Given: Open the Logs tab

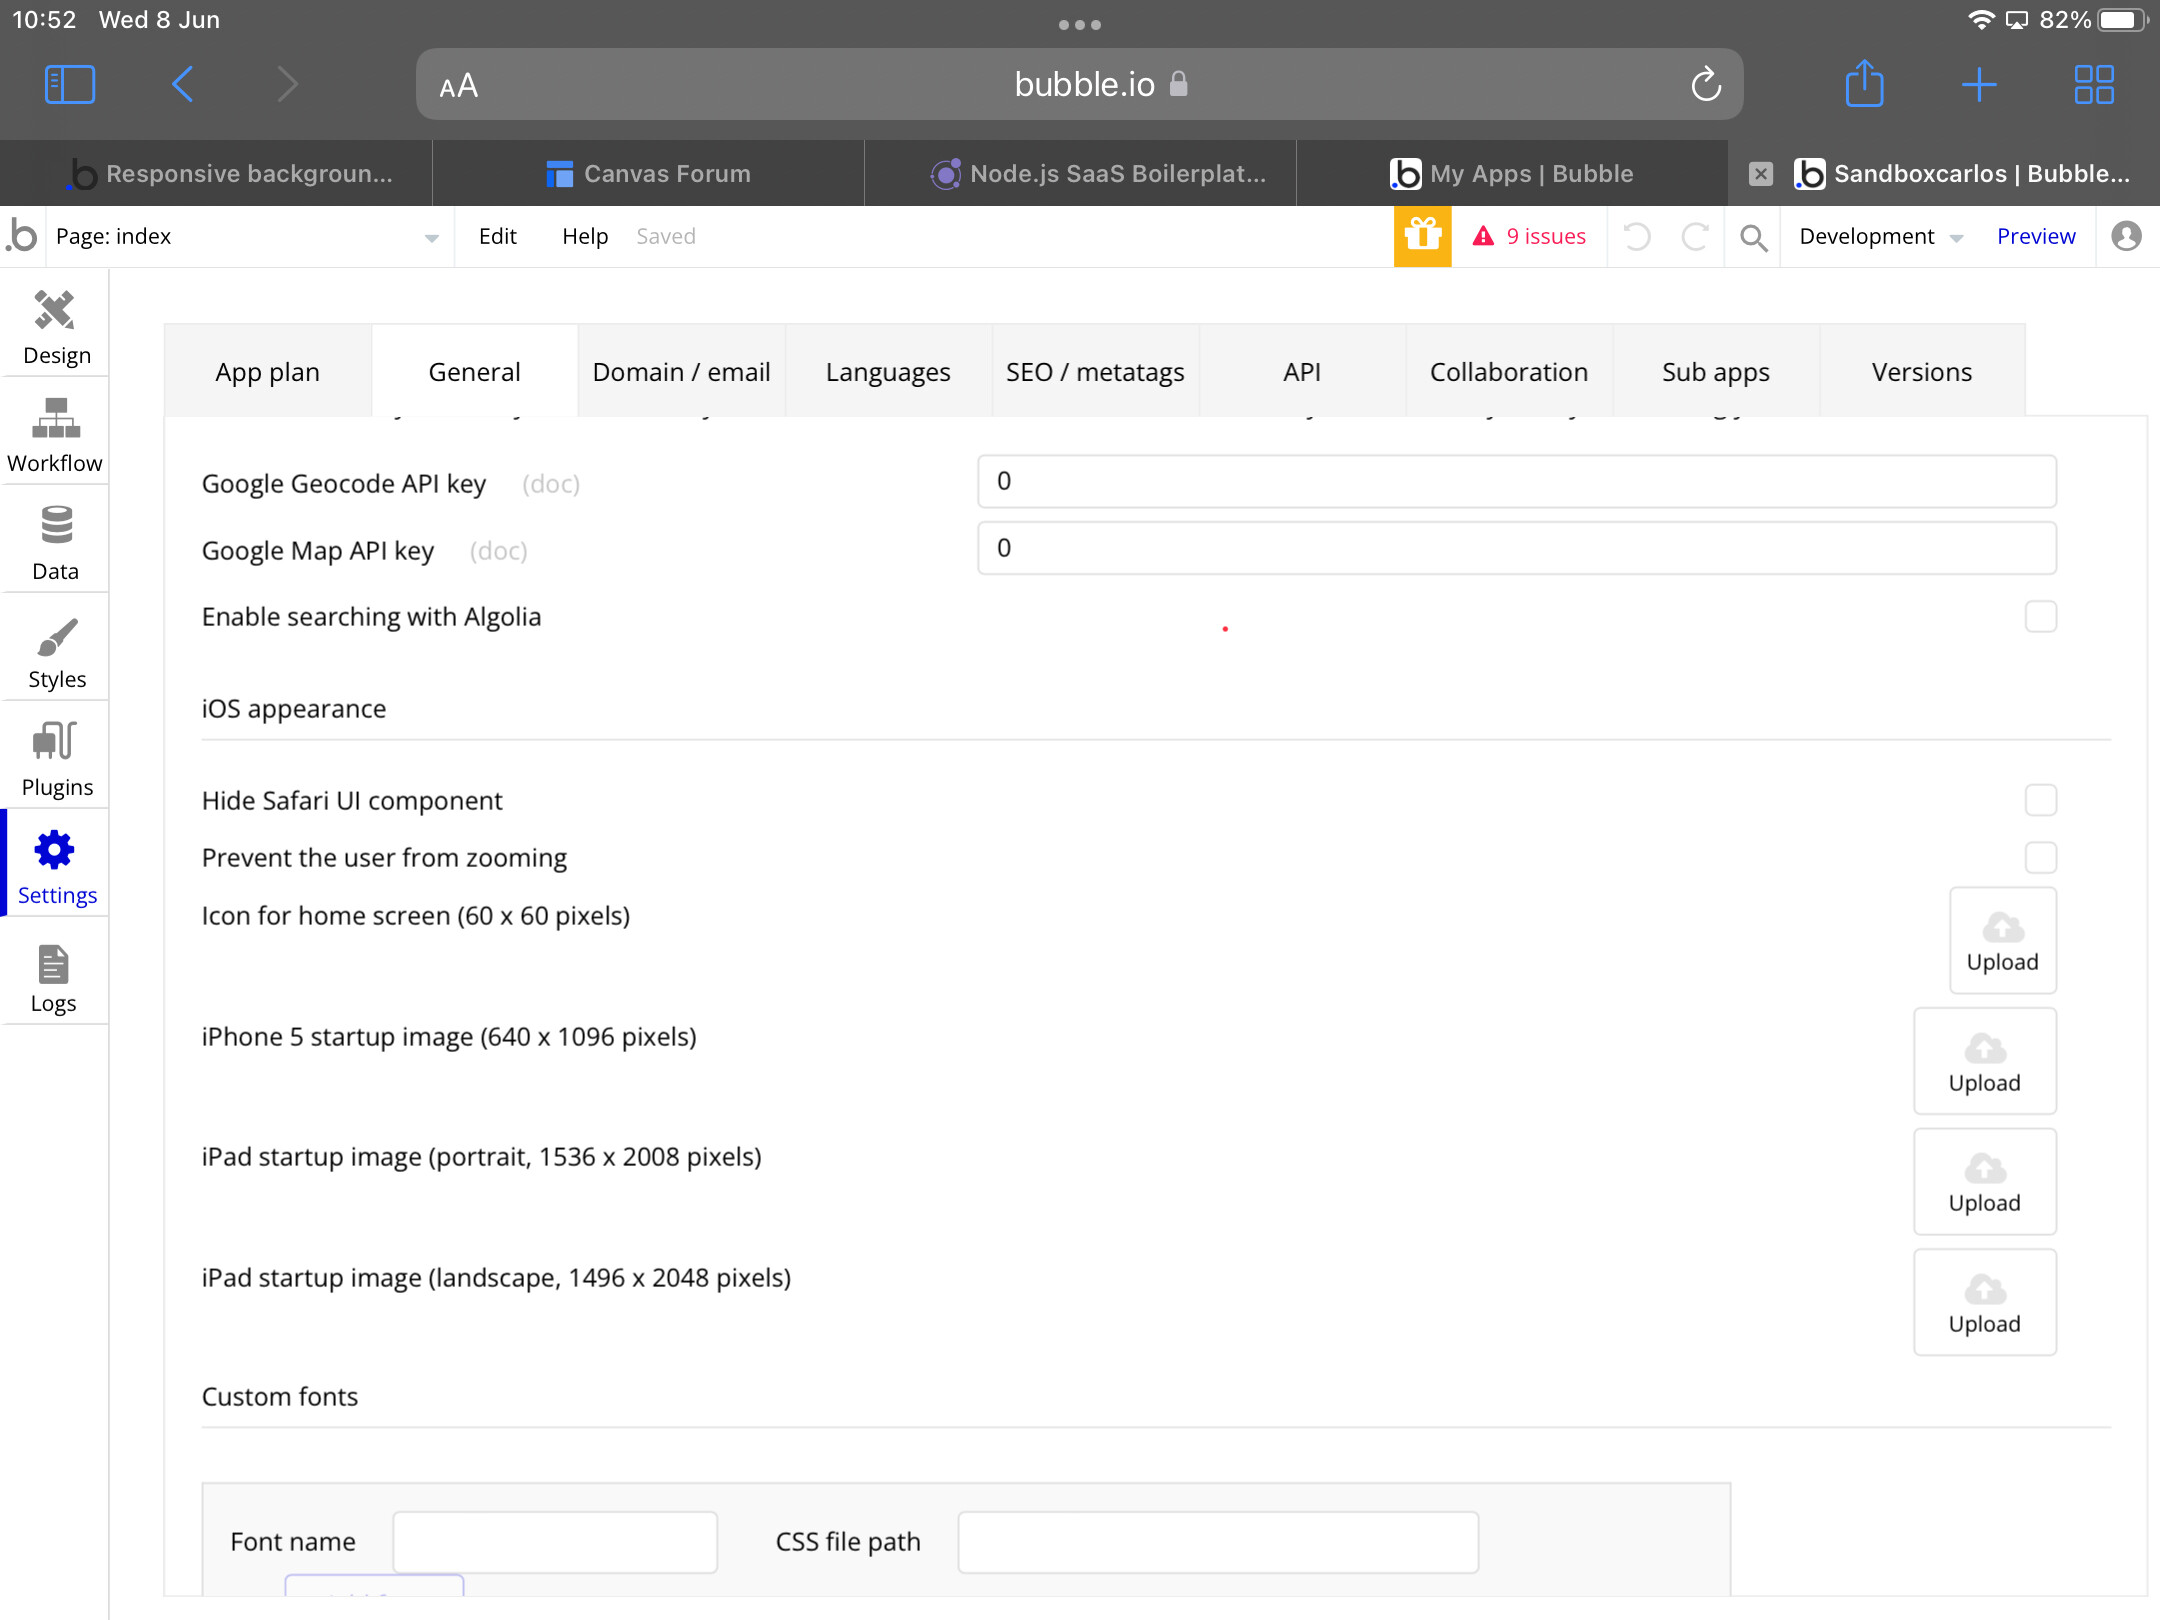Looking at the screenshot, I should (55, 976).
